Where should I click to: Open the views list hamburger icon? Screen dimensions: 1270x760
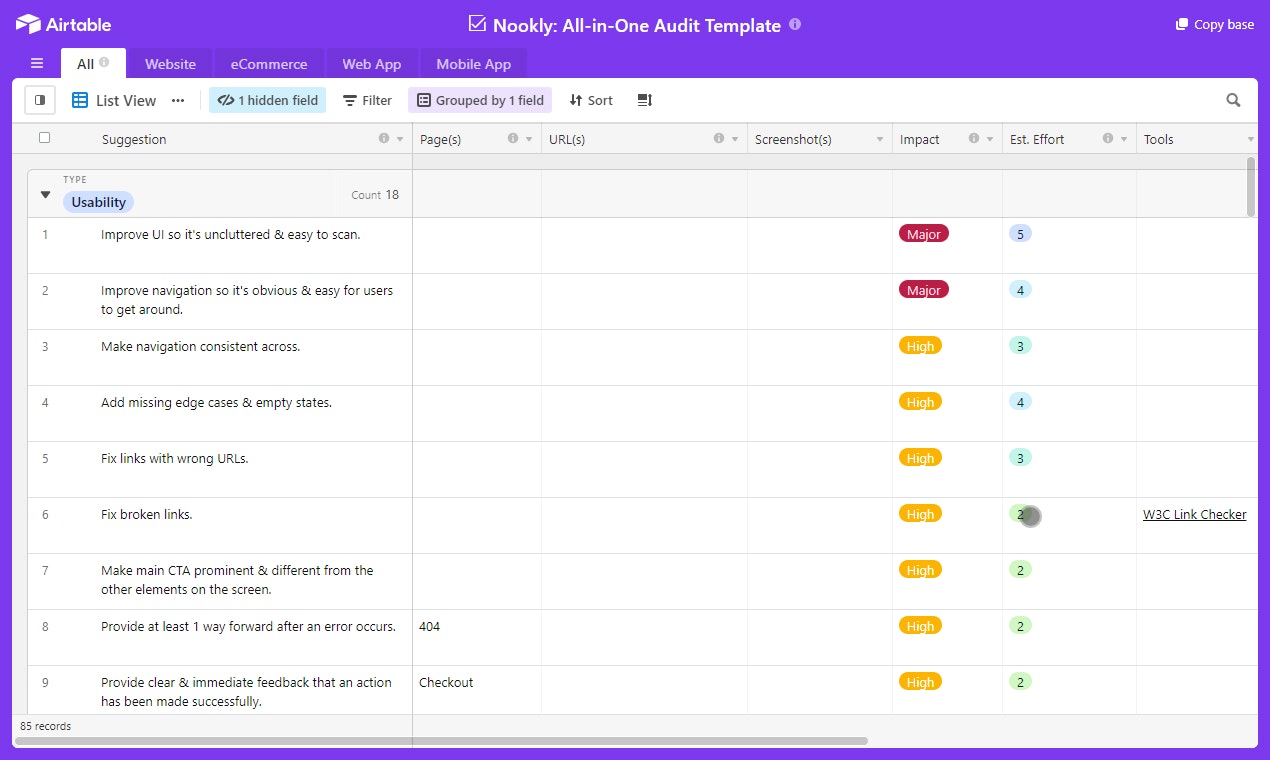click(x=36, y=63)
